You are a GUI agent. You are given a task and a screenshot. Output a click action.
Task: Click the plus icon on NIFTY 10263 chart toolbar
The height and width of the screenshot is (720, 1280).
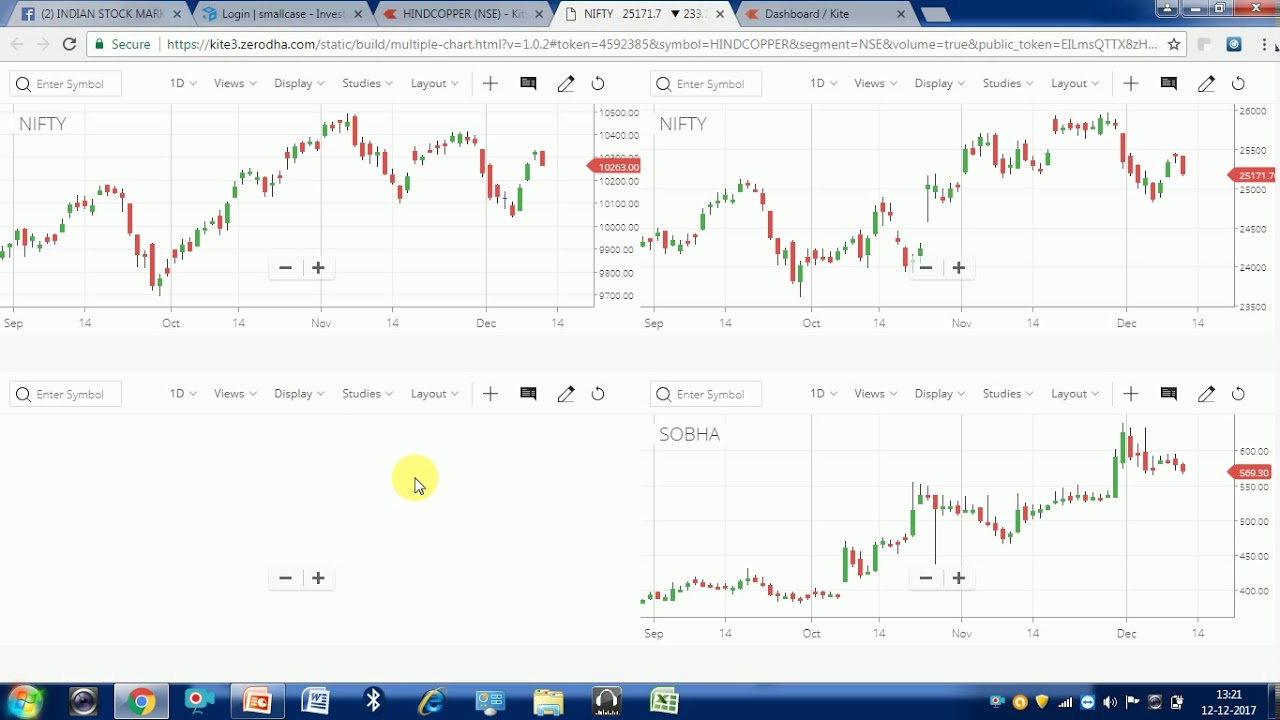tap(490, 84)
